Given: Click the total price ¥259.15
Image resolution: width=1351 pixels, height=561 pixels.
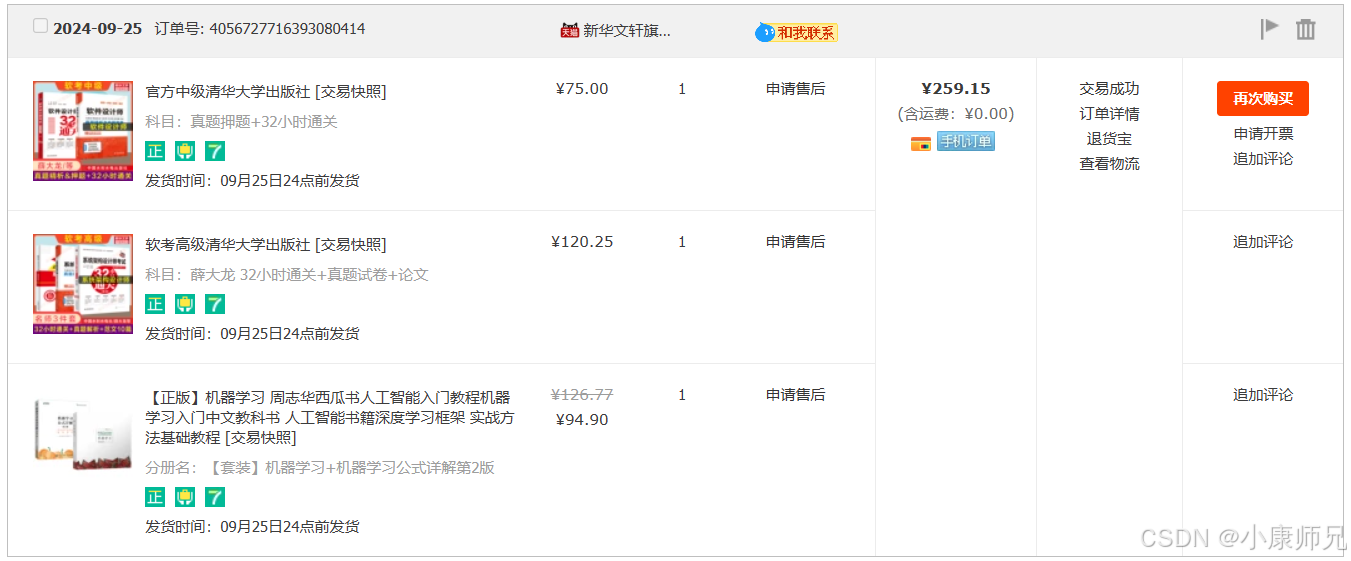Looking at the screenshot, I should (x=956, y=89).
